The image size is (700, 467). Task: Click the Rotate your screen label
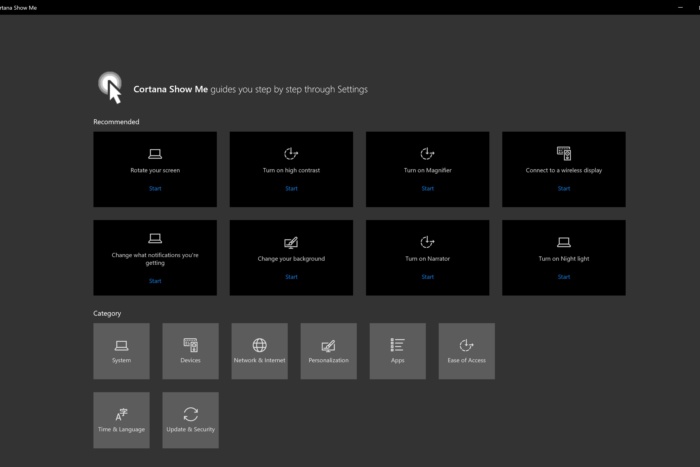pyautogui.click(x=155, y=170)
